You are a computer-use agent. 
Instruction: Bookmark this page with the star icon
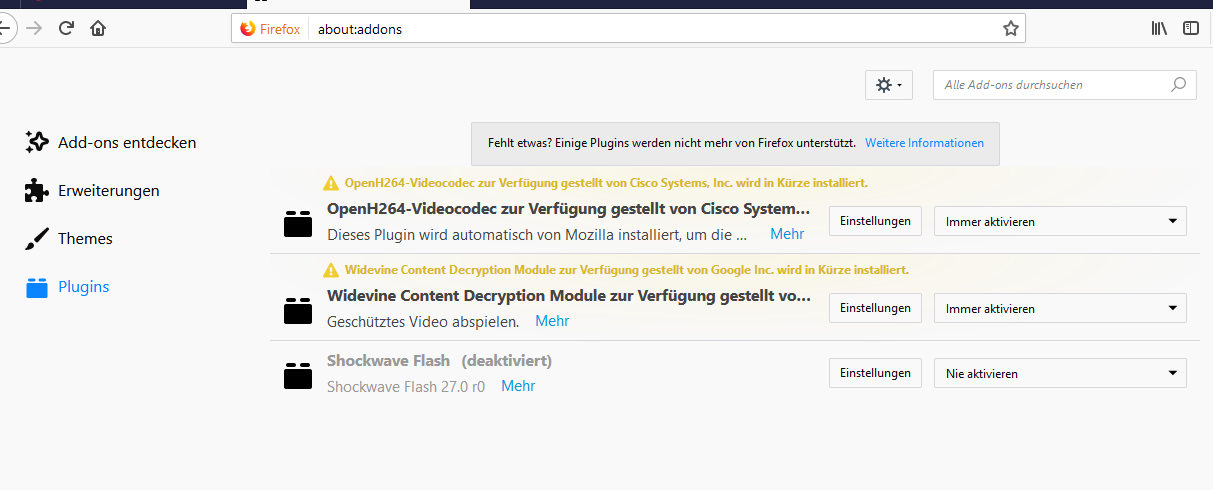coord(1010,29)
